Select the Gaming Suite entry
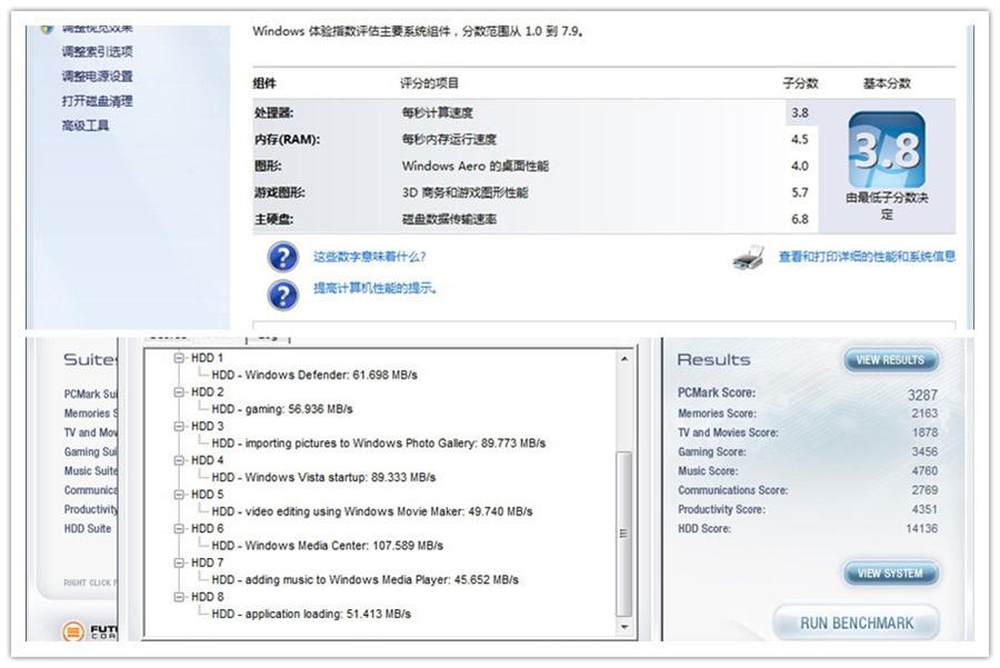1000x668 pixels. (91, 452)
